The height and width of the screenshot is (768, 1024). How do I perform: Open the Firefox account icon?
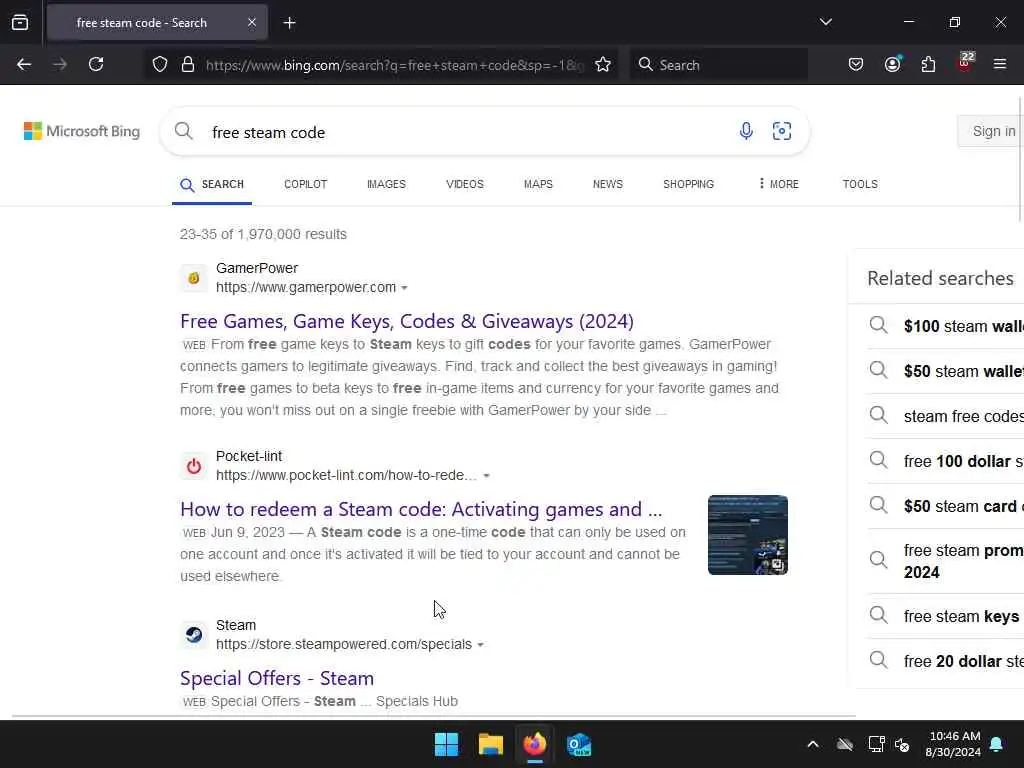pos(892,65)
